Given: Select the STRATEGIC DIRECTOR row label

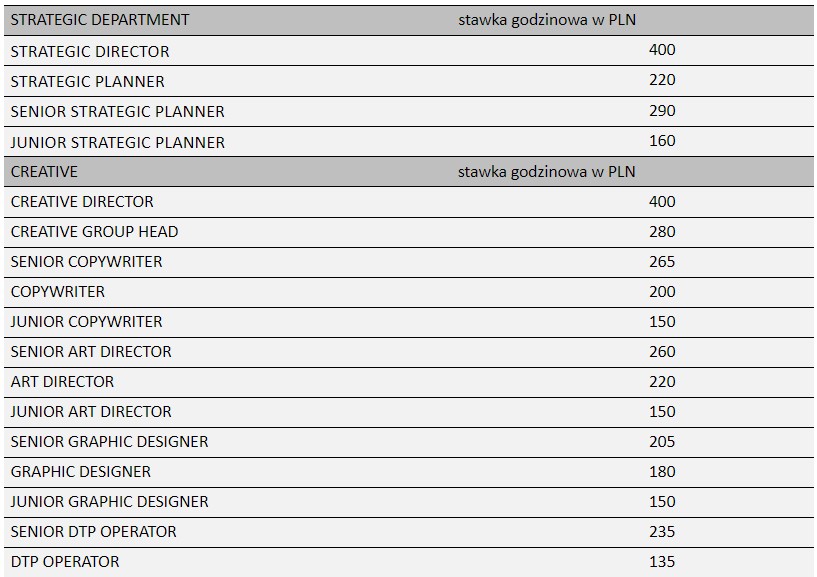Looking at the screenshot, I should pos(90,51).
